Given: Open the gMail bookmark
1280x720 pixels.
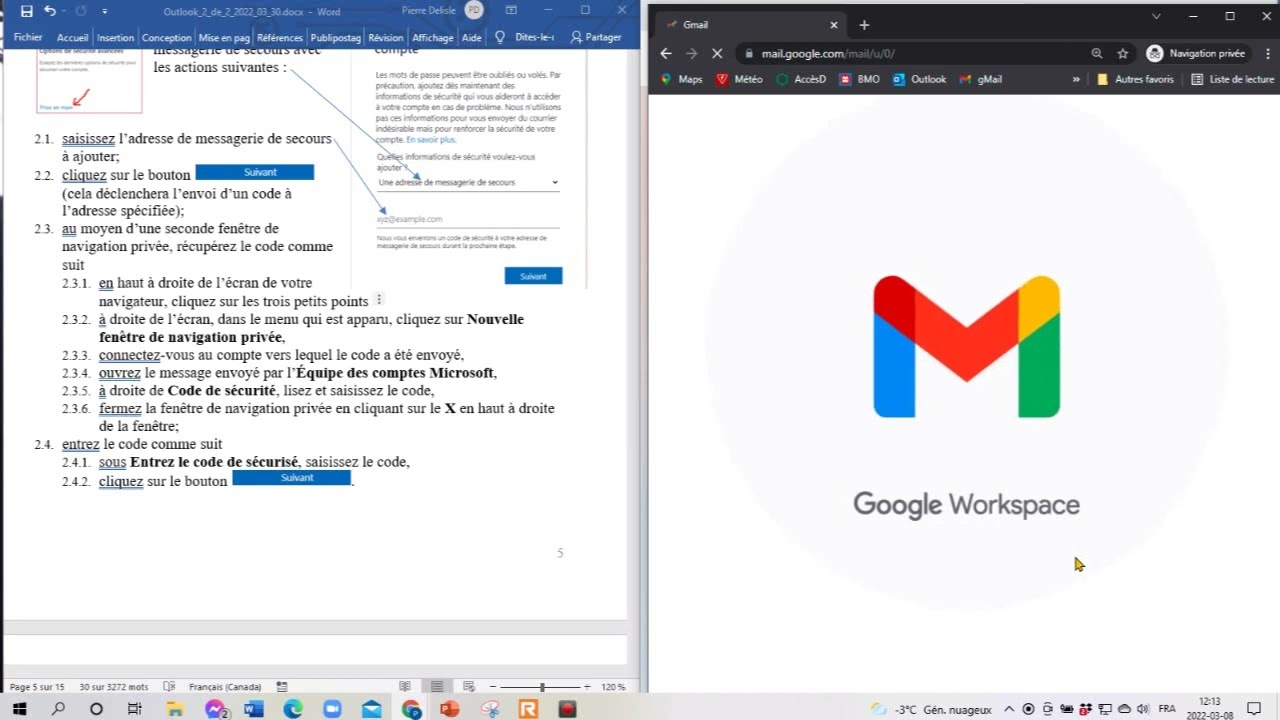Looking at the screenshot, I should click(x=980, y=79).
